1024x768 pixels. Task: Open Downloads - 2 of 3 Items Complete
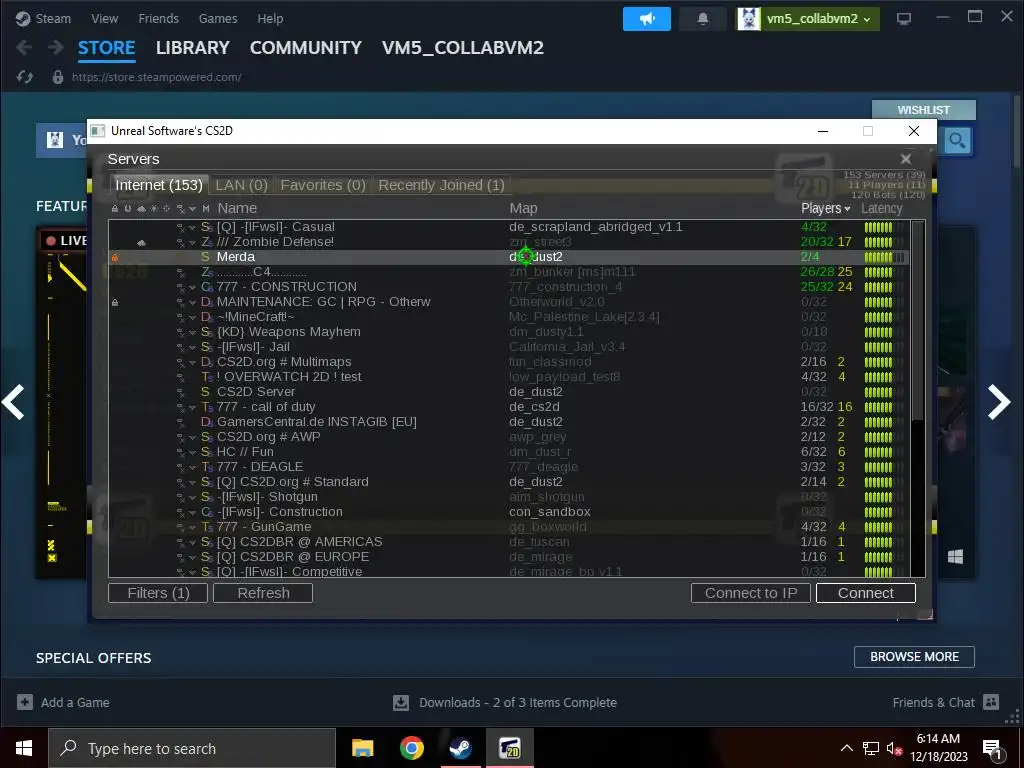(505, 703)
